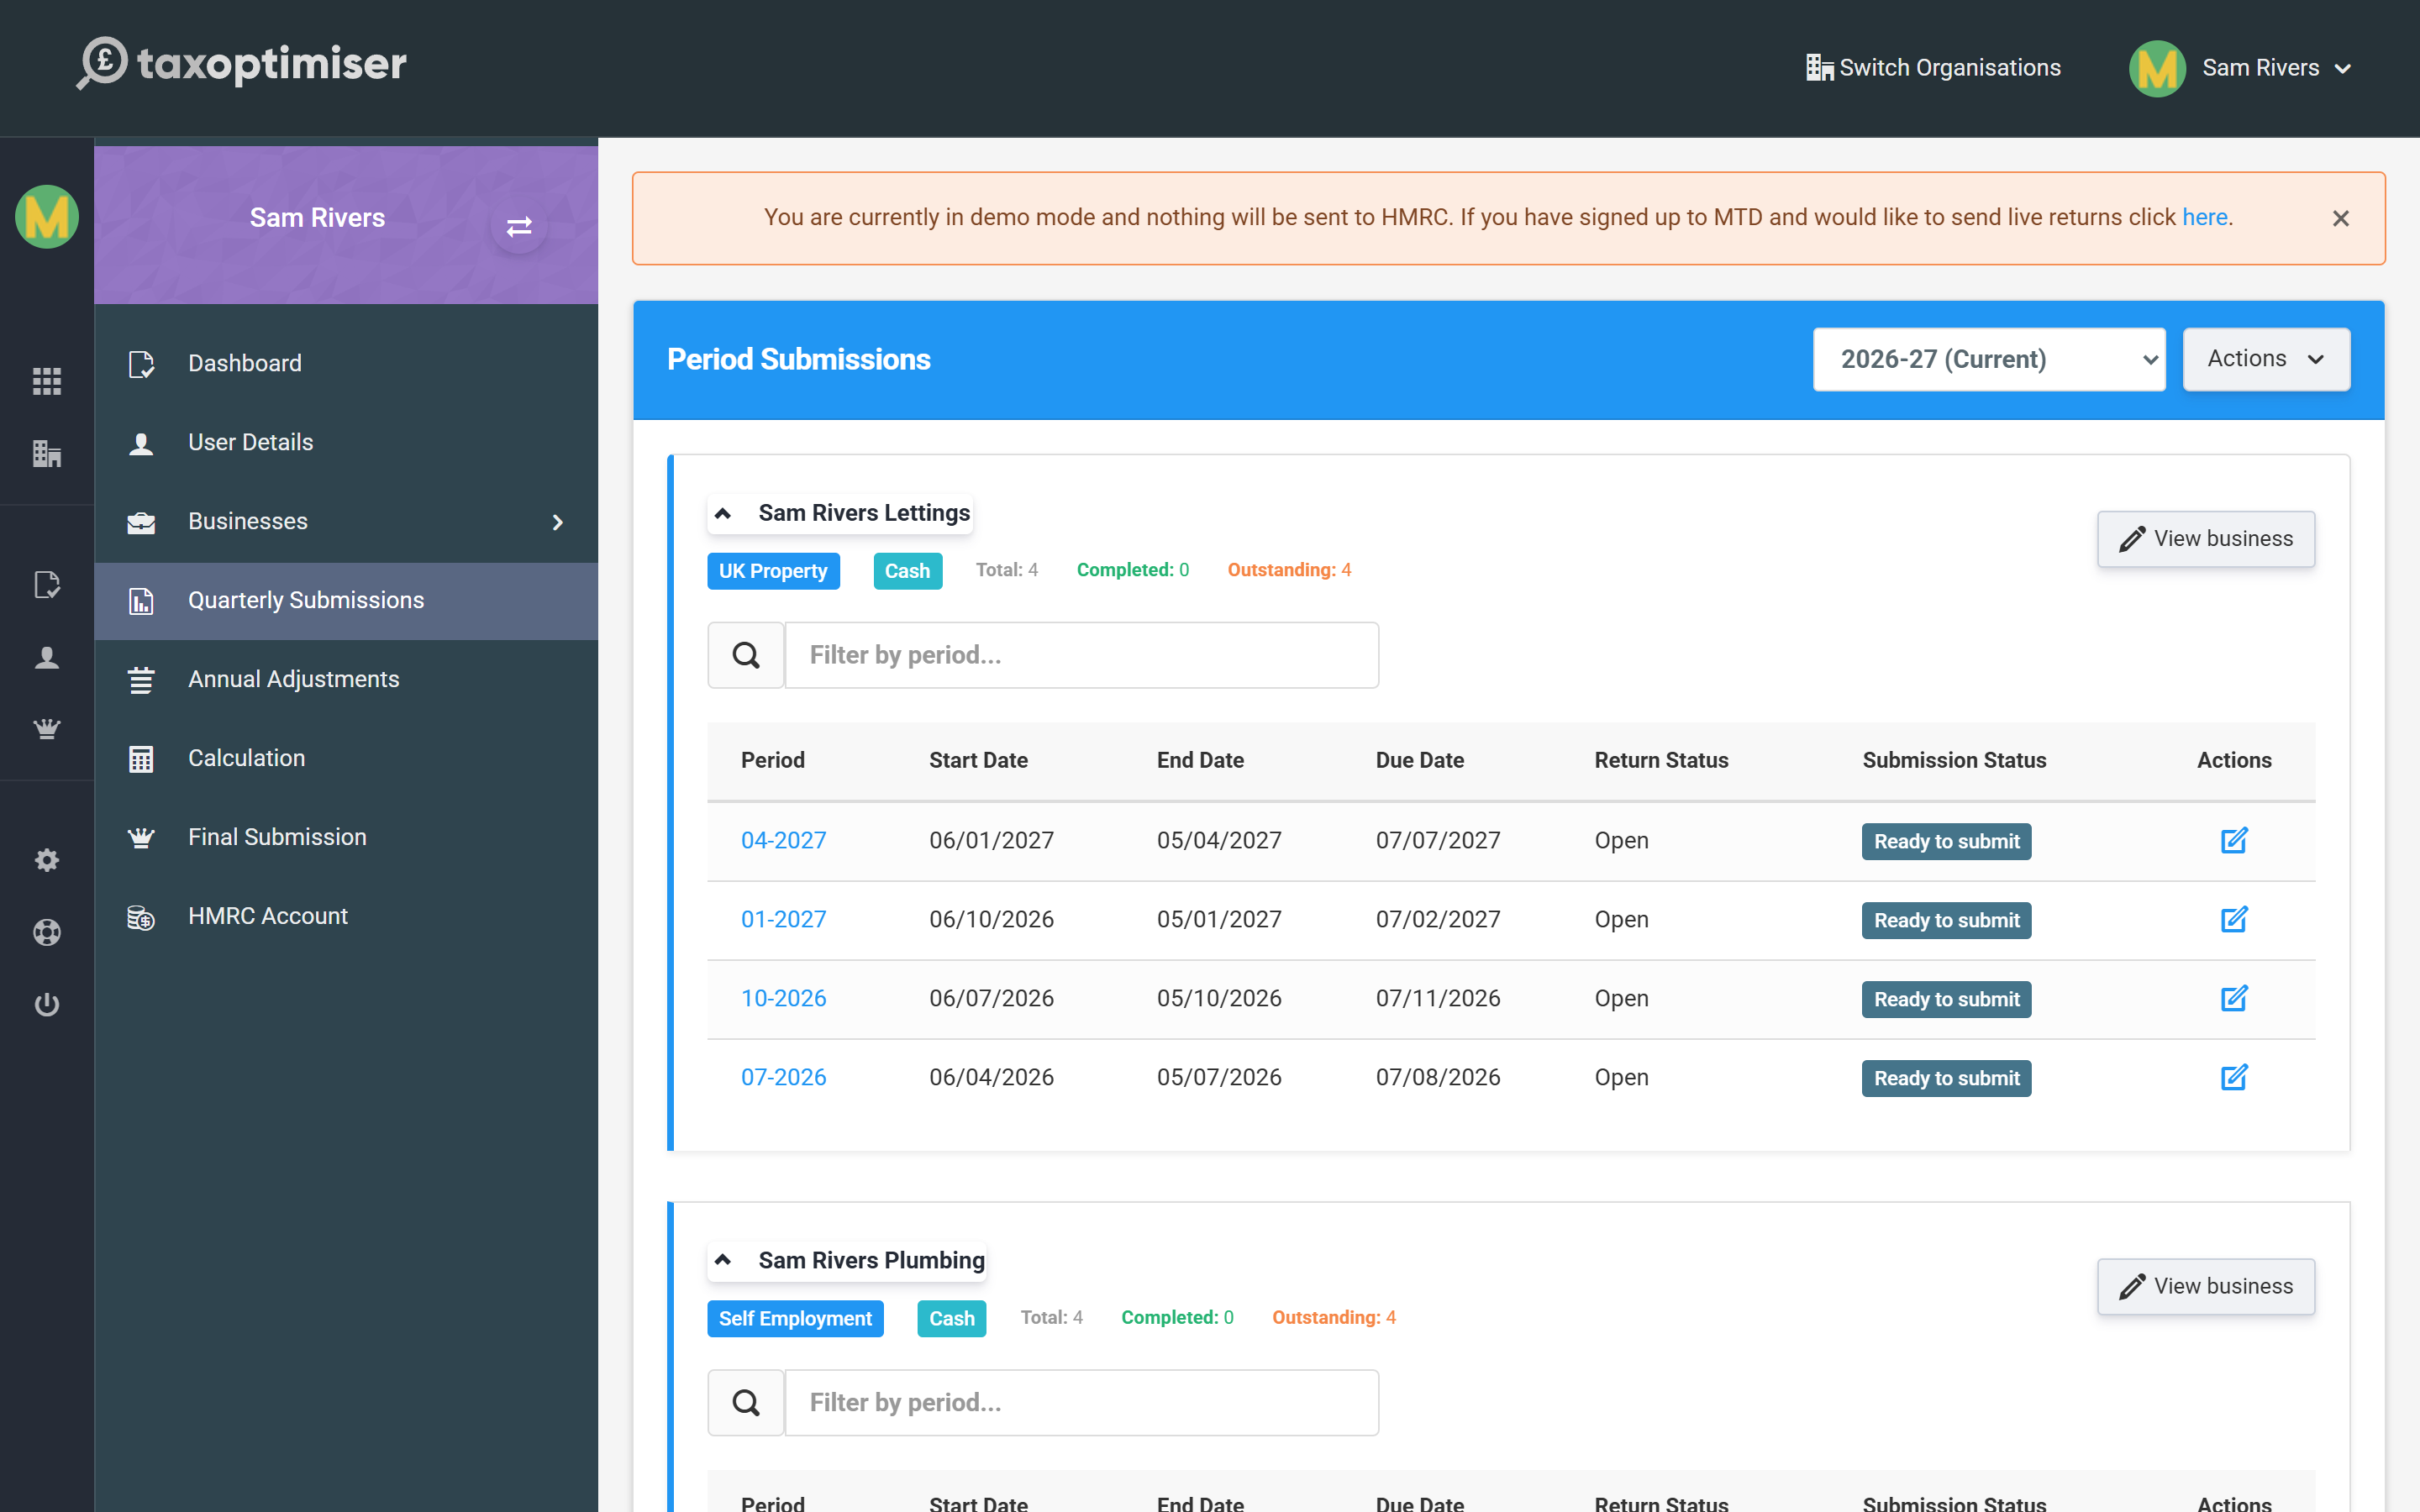Viewport: 2420px width, 1512px height.
Task: Go to Annual Adjustments
Action: (346, 679)
